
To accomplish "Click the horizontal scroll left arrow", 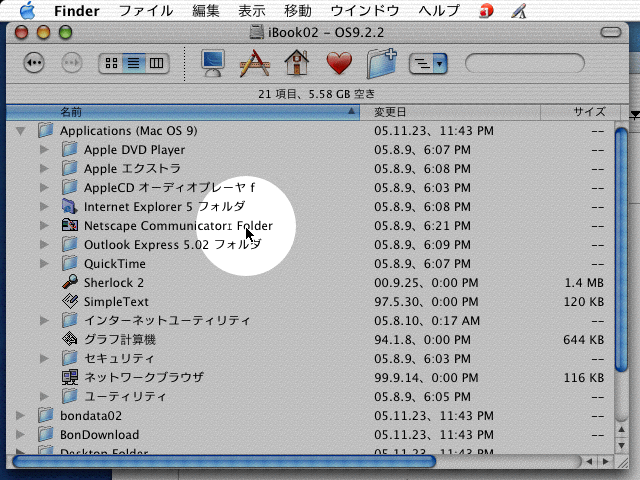I will [x=589, y=462].
